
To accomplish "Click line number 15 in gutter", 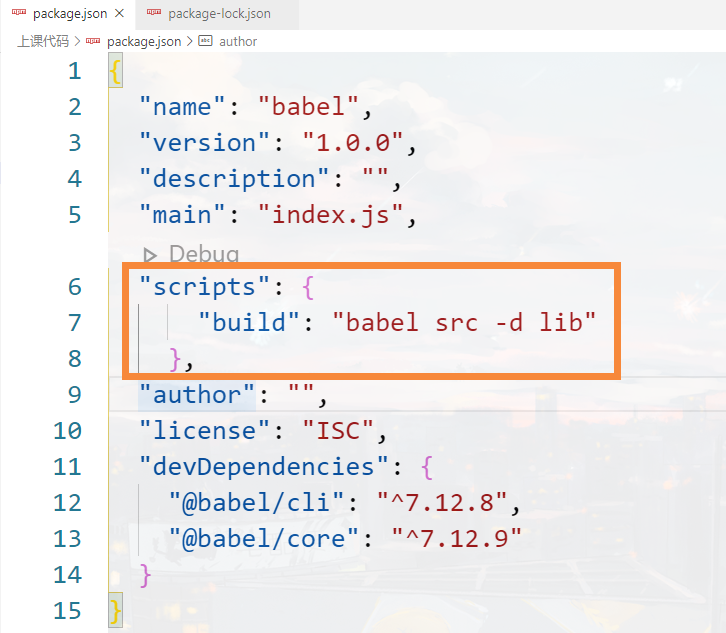I will [x=68, y=611].
